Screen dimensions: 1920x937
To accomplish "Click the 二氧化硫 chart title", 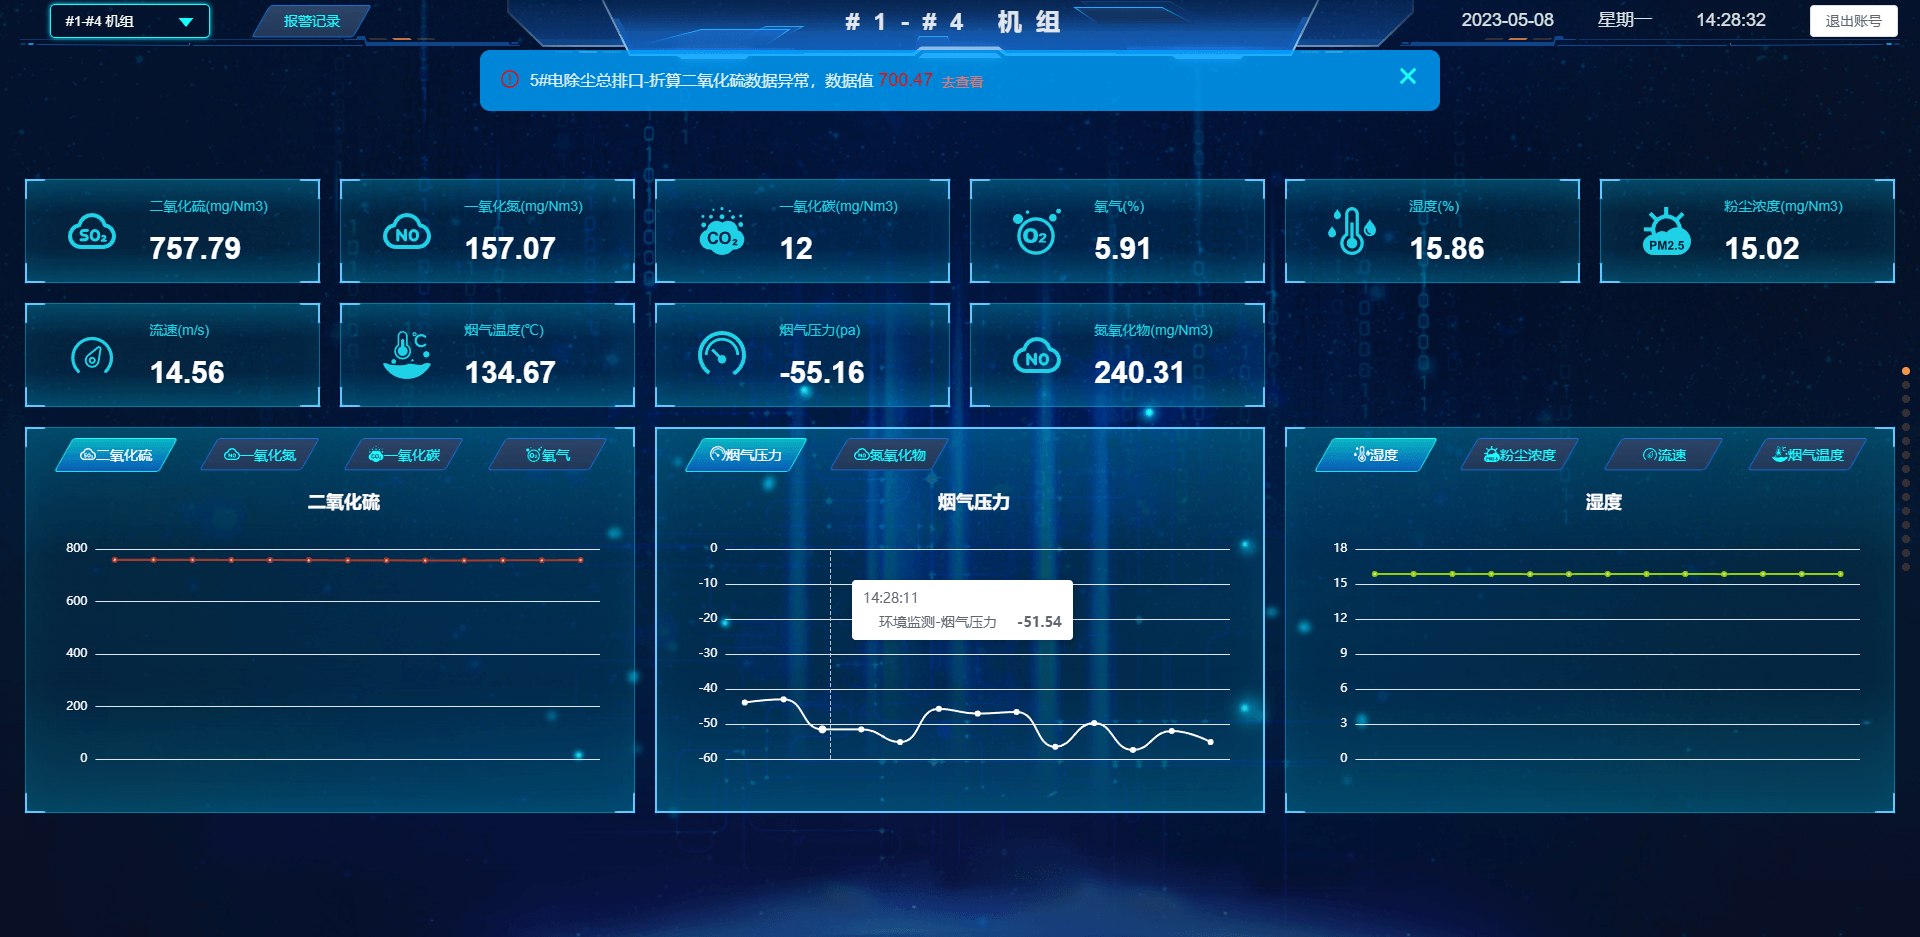I will coord(344,502).
